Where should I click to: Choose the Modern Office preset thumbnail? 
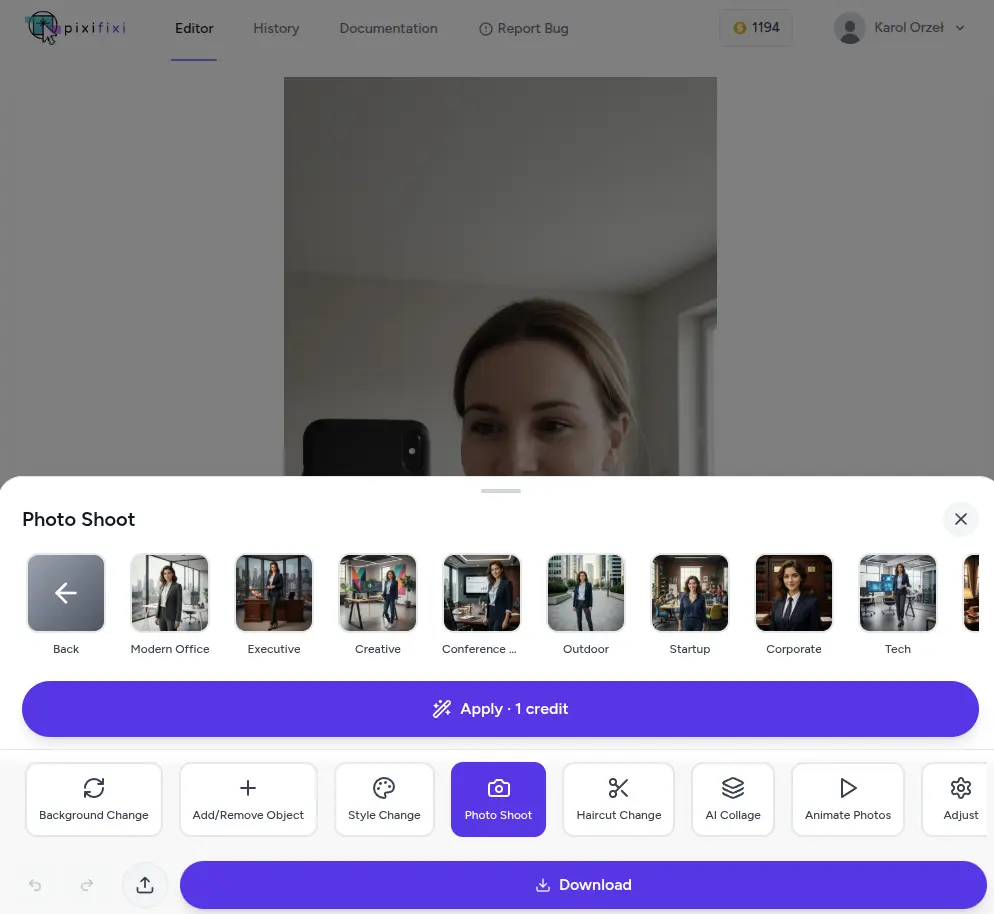(x=170, y=593)
